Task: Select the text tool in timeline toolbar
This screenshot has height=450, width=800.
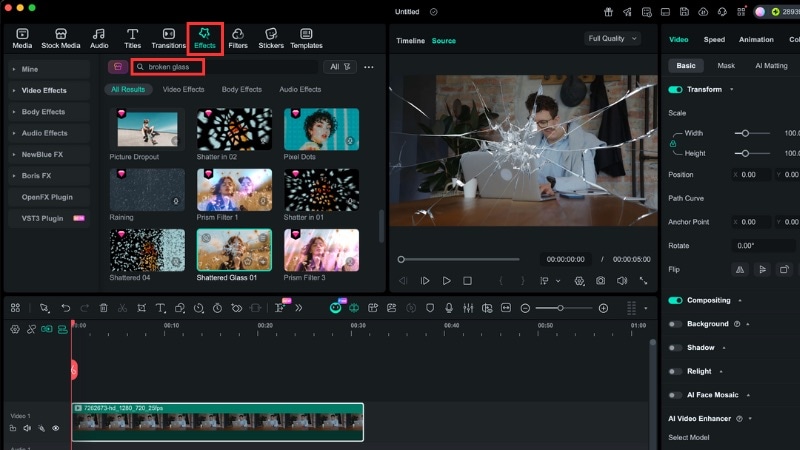Action: click(160, 308)
